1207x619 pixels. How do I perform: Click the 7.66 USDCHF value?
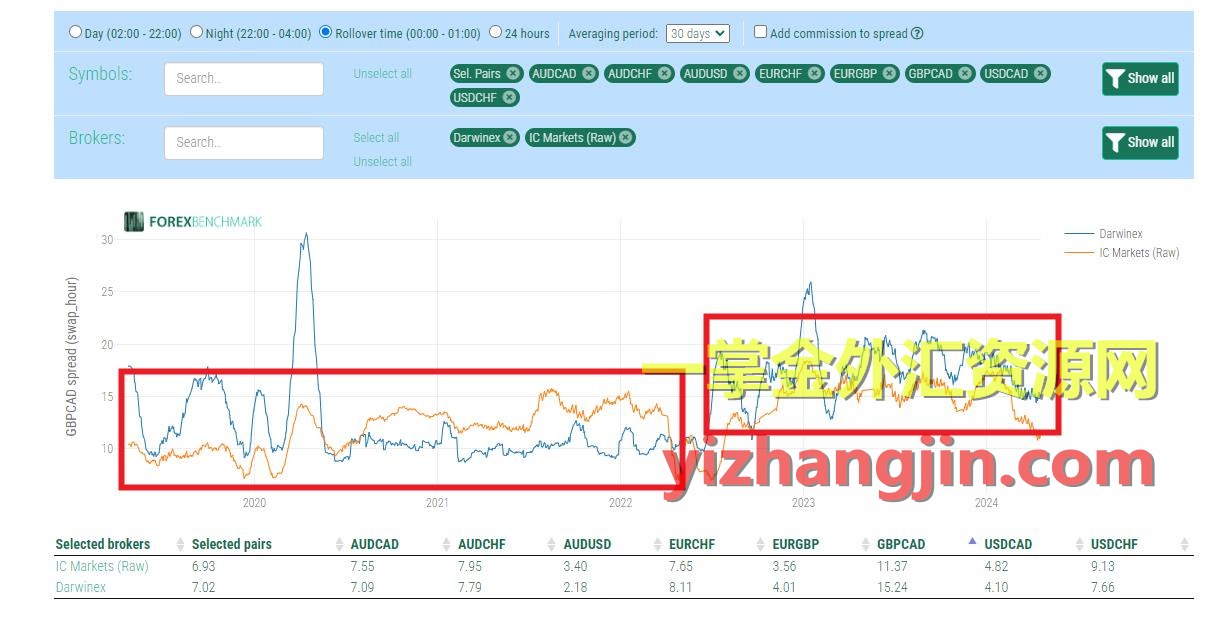click(1103, 587)
